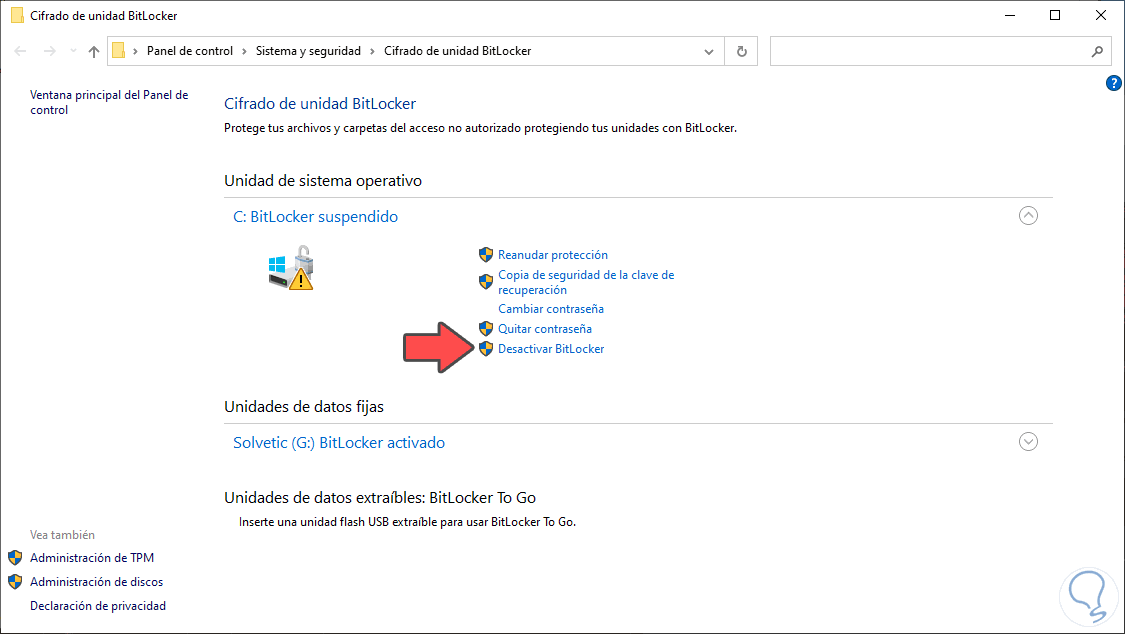
Task: Click the folder icon in address bar
Action: point(119,51)
